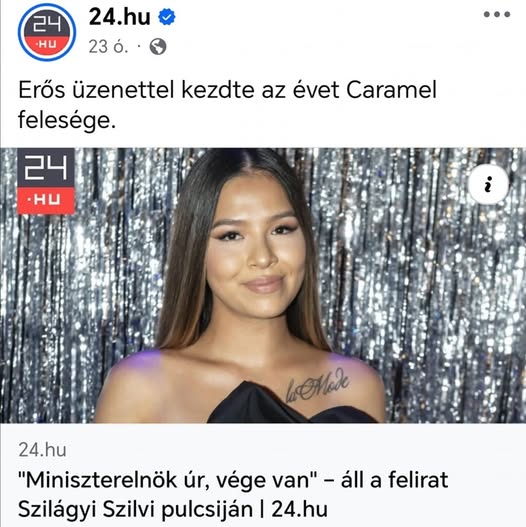Click the '23 ó.' post timestamp
The height and width of the screenshot is (527, 526).
click(108, 47)
